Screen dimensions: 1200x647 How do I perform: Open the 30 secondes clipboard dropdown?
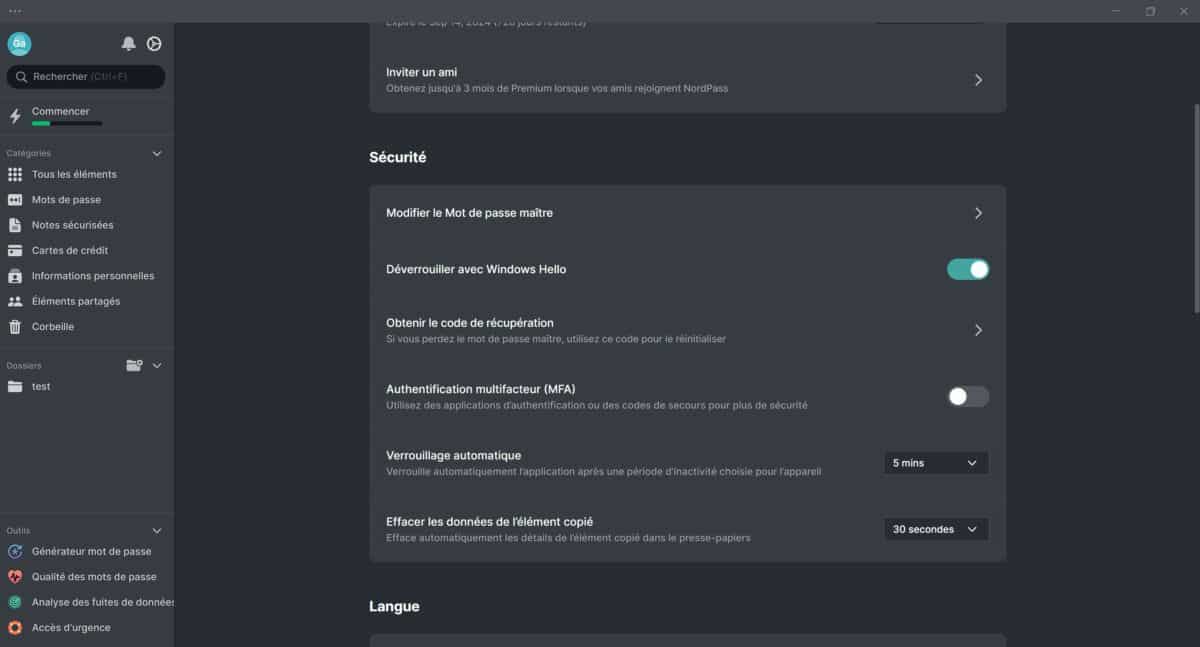coord(936,529)
